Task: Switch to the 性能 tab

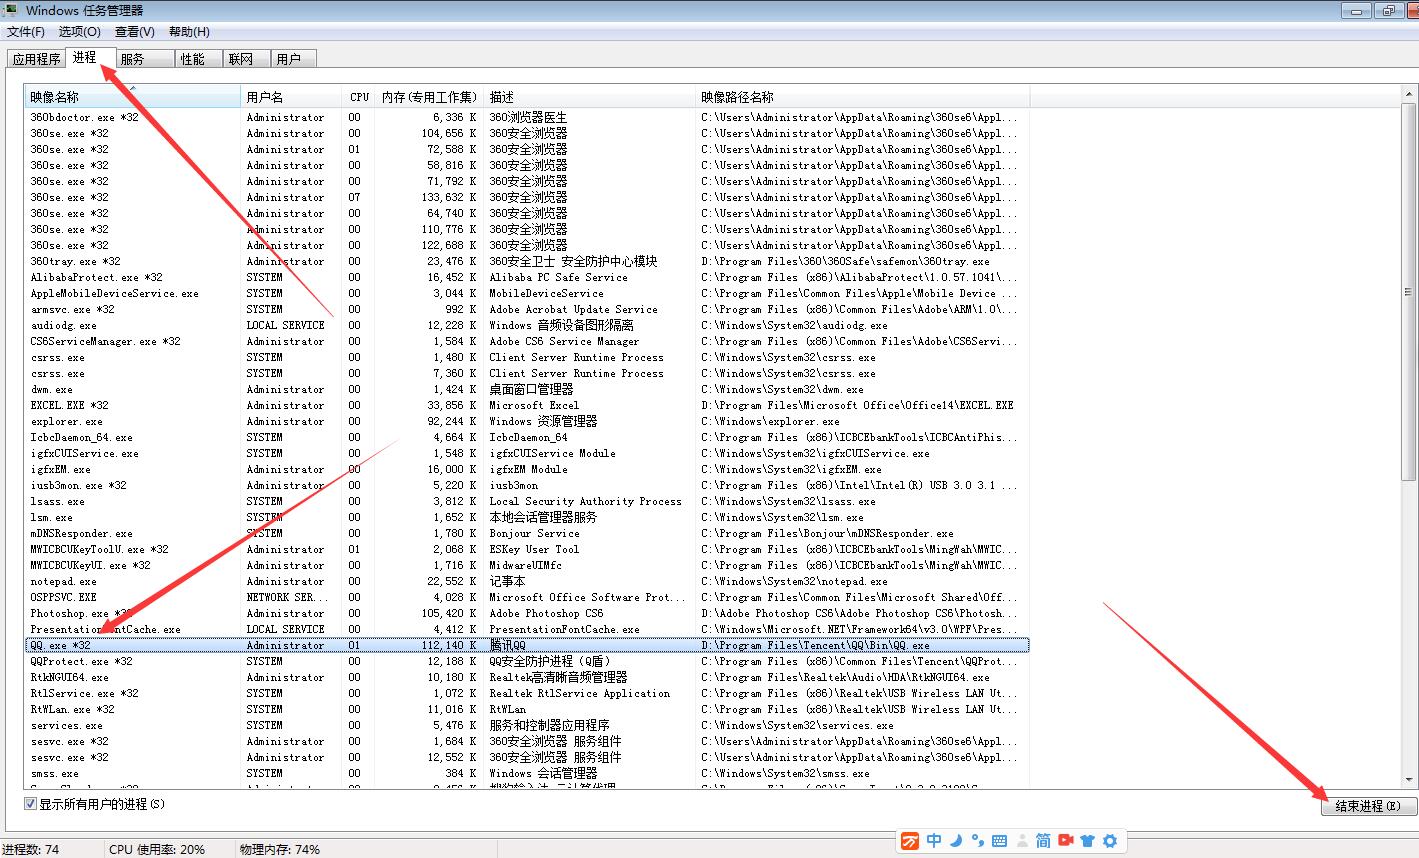Action: (x=196, y=58)
